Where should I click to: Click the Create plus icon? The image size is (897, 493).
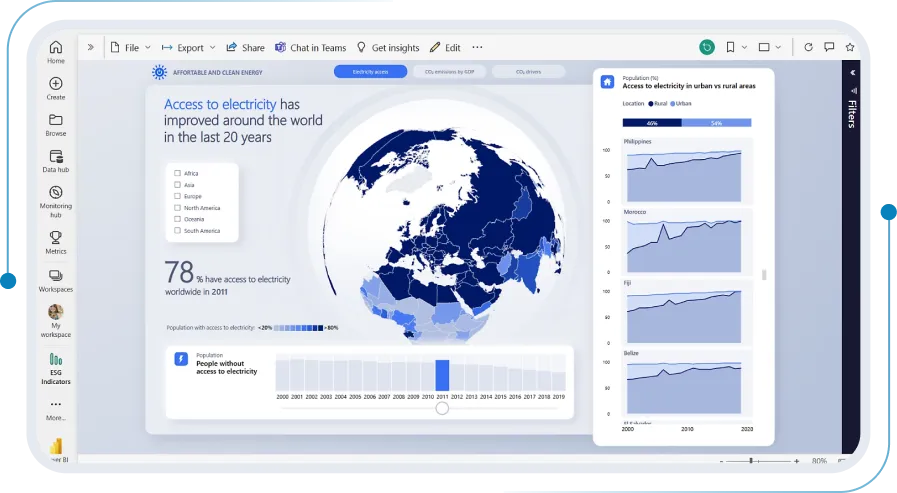(55, 84)
